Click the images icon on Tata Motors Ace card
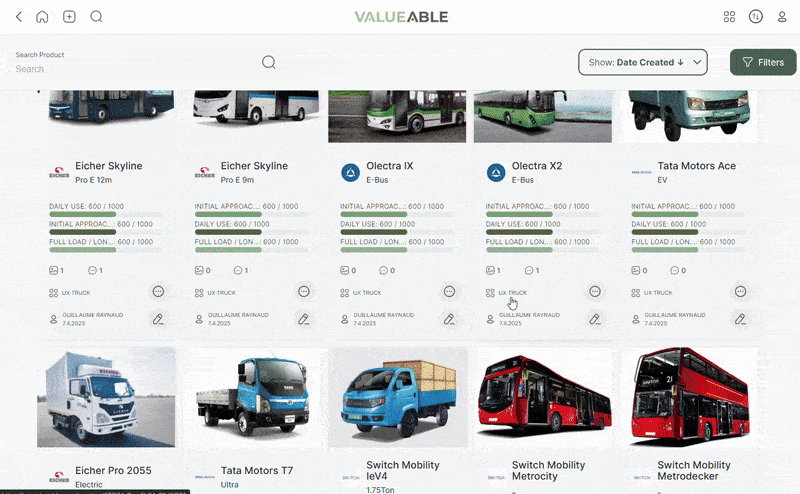Screen dimensions: 800x494 637,271
